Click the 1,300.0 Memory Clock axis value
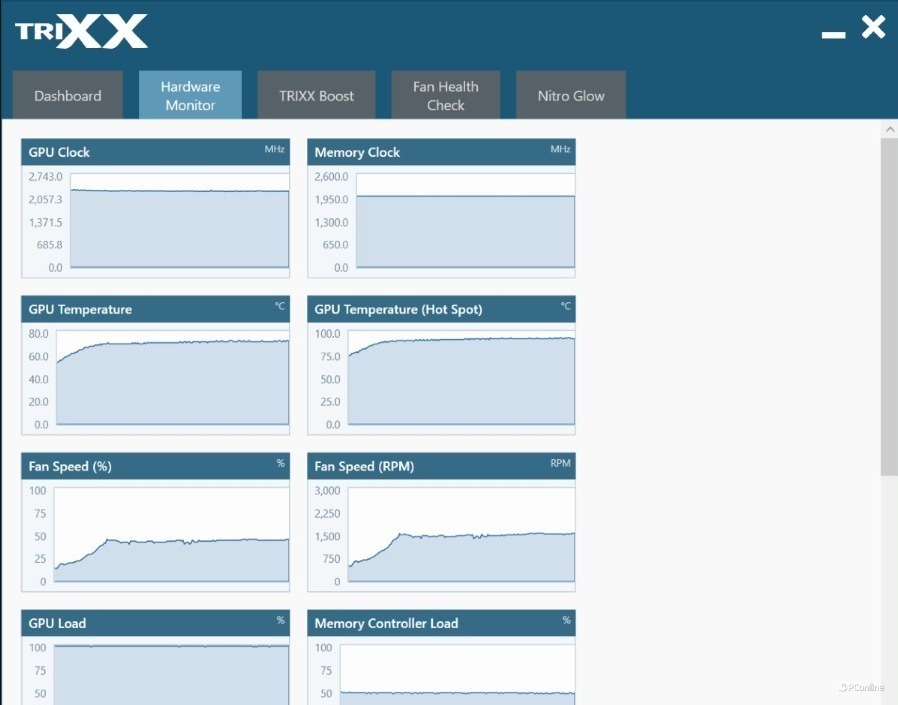Screen dimensions: 898x705 point(331,222)
